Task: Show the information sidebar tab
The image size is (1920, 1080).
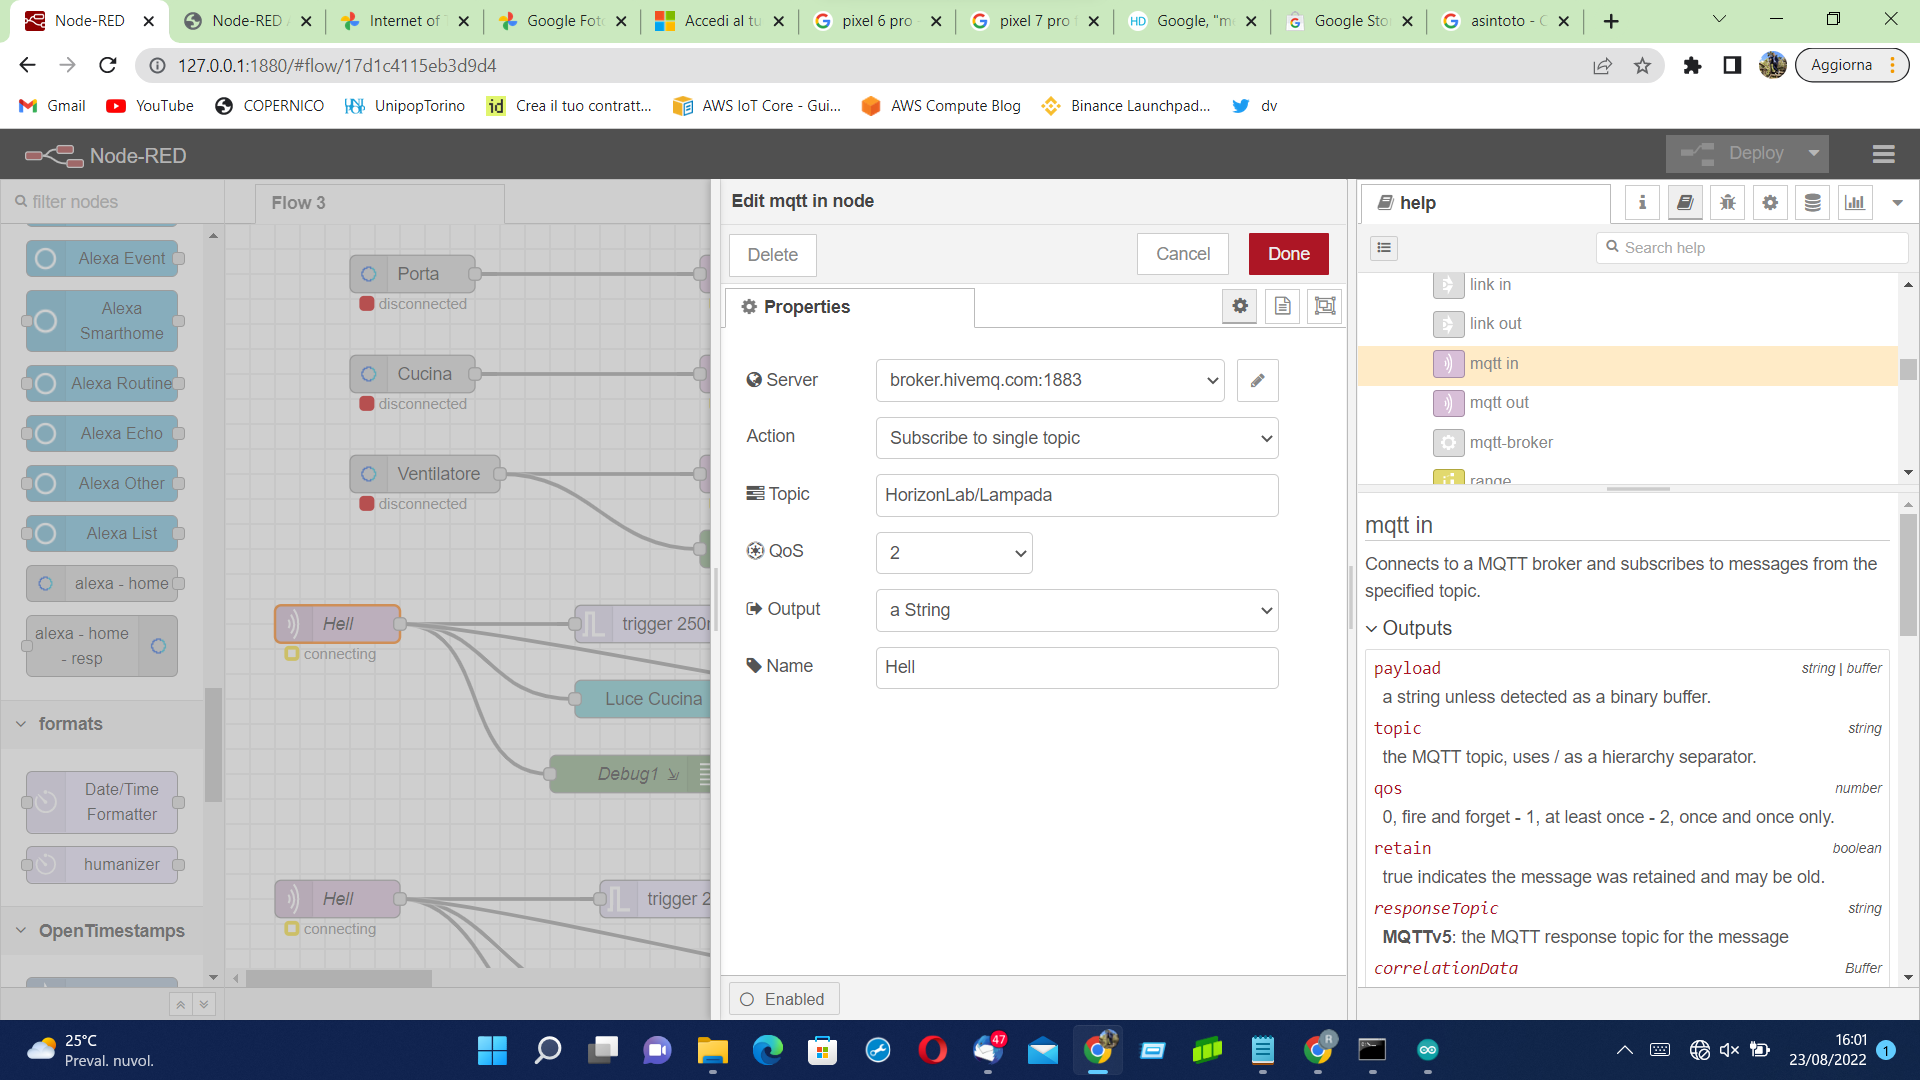Action: [x=1642, y=202]
